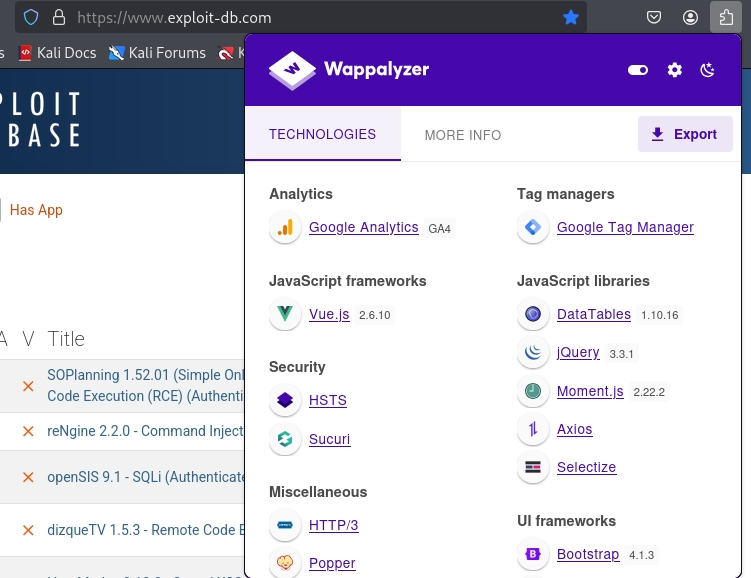The image size is (751, 578).
Task: Click the Moment.js clock icon
Action: coord(533,391)
